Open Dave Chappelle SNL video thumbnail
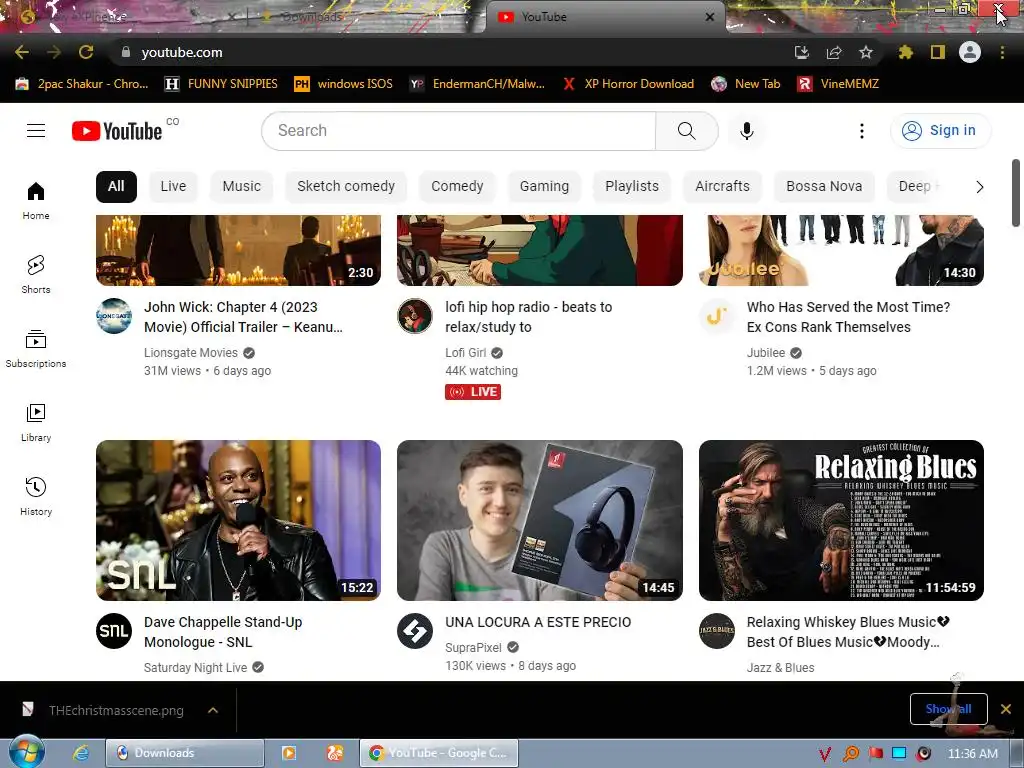The height and width of the screenshot is (768, 1024). tap(238, 520)
